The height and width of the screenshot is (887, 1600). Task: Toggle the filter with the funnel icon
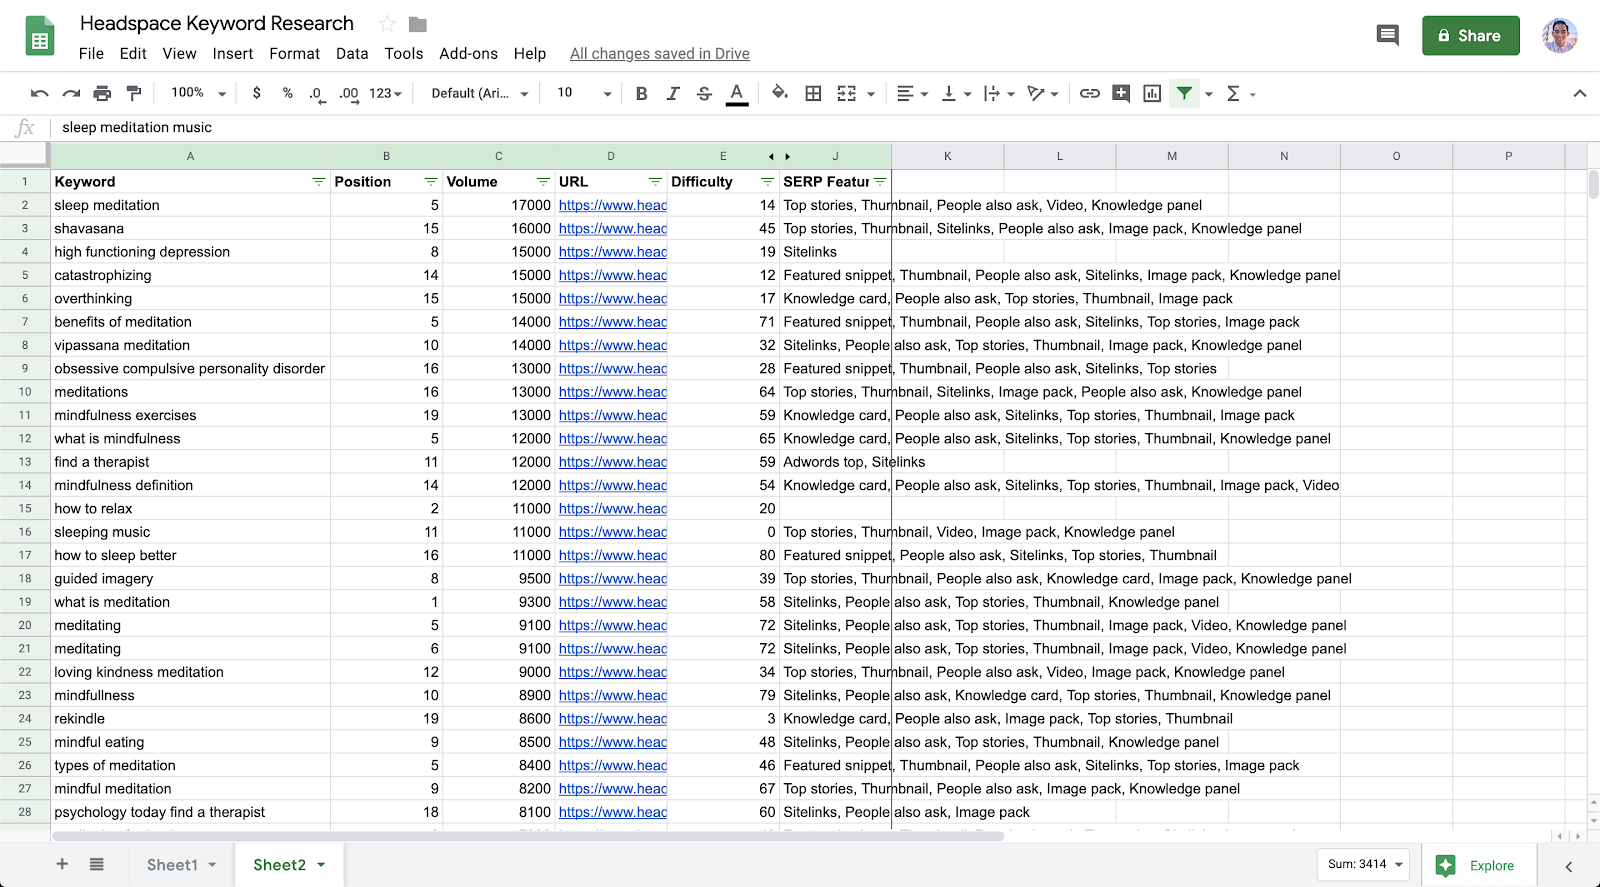pyautogui.click(x=1184, y=93)
